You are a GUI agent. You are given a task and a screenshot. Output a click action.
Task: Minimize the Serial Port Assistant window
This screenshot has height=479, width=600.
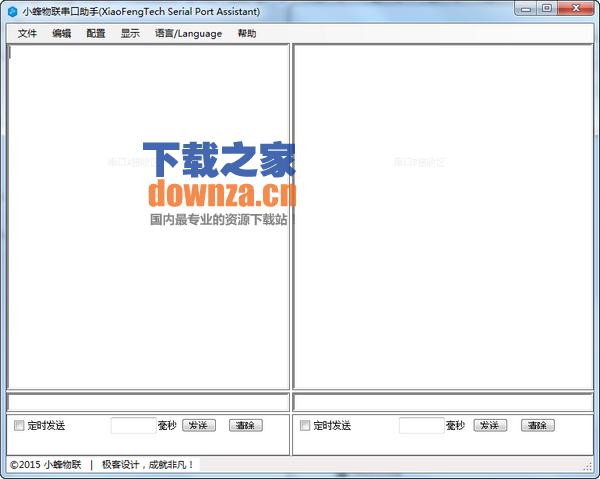pos(526,9)
